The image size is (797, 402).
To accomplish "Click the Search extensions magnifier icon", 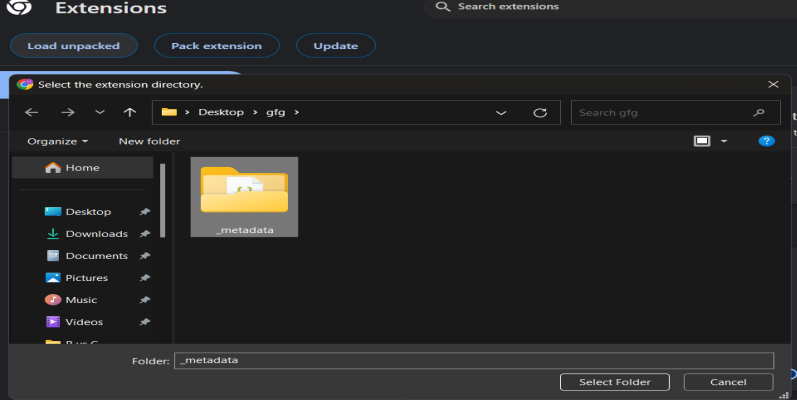I will 443,7.
